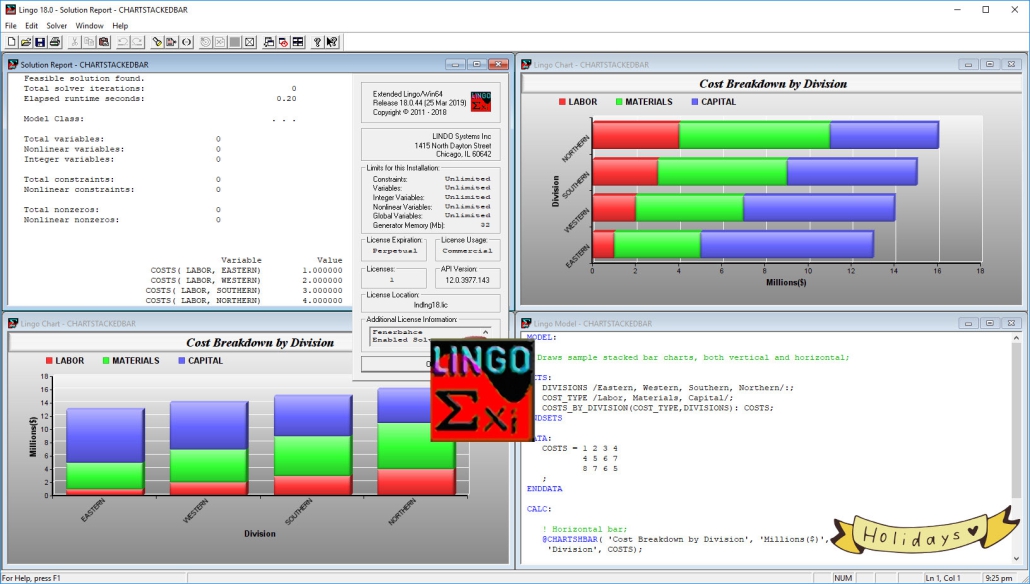Toggle the NUM indicator in status bar

coord(845,576)
